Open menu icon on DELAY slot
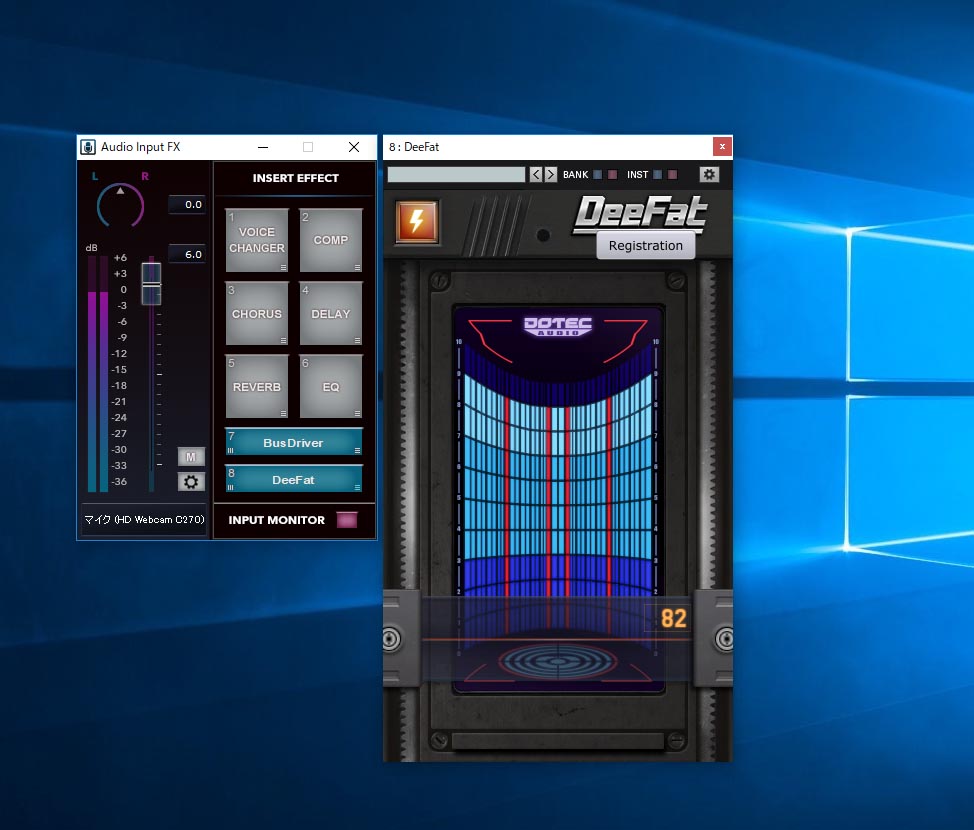This screenshot has height=830, width=974. point(357,340)
